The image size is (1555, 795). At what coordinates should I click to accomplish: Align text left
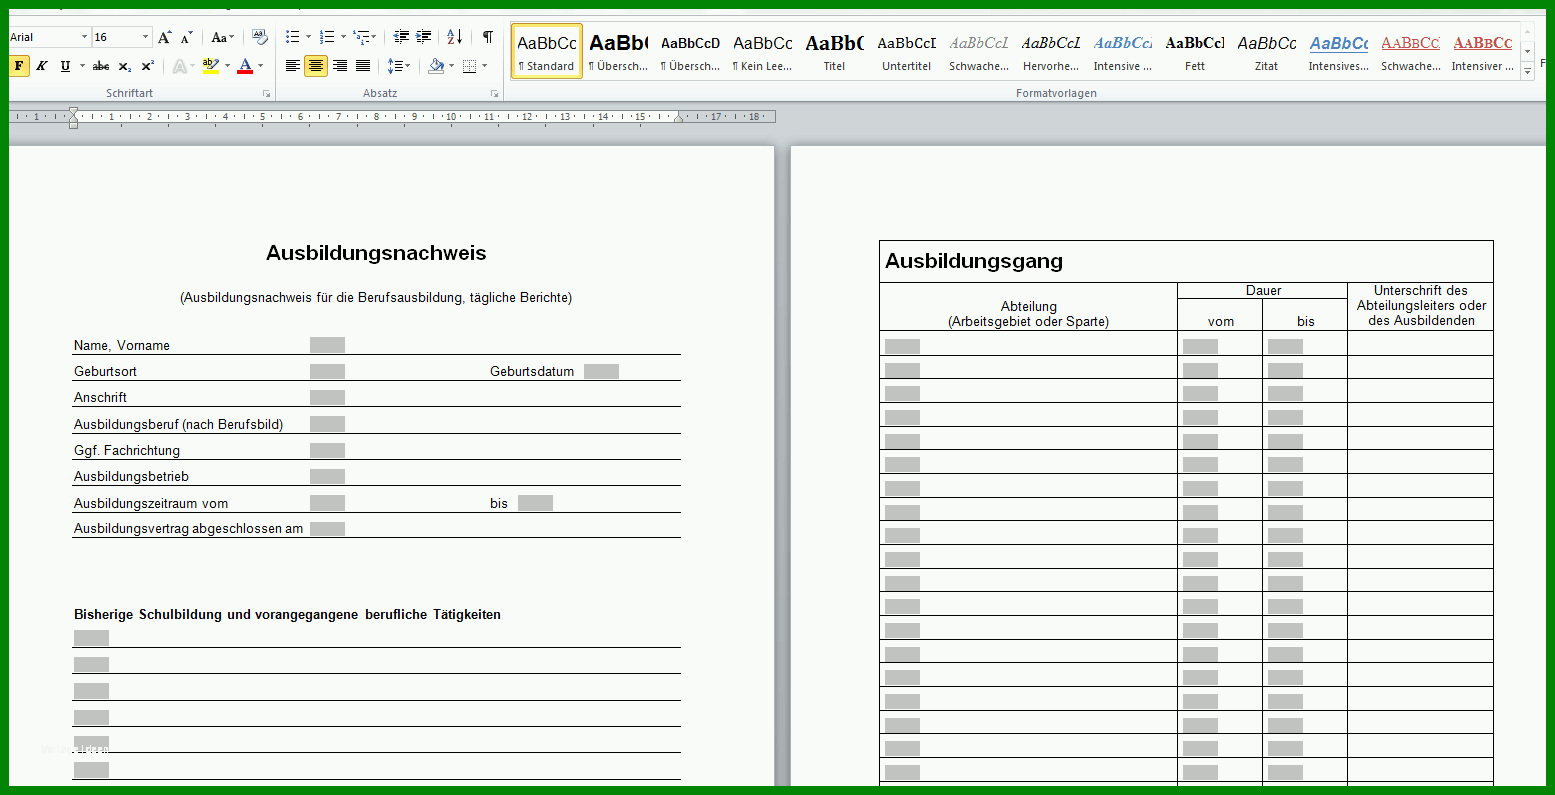[x=293, y=66]
